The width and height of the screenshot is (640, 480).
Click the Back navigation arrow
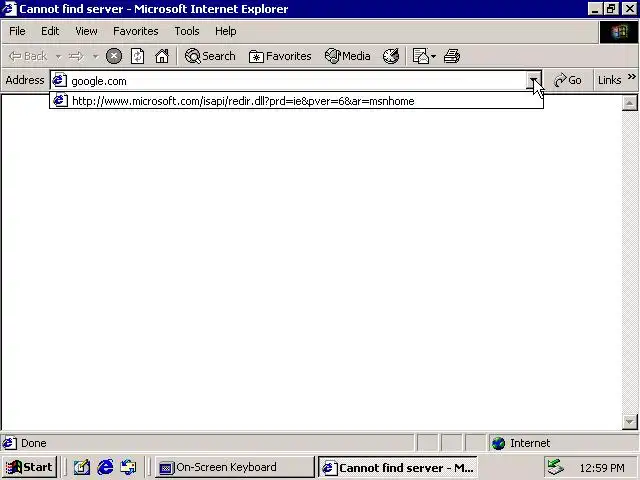tap(27, 56)
